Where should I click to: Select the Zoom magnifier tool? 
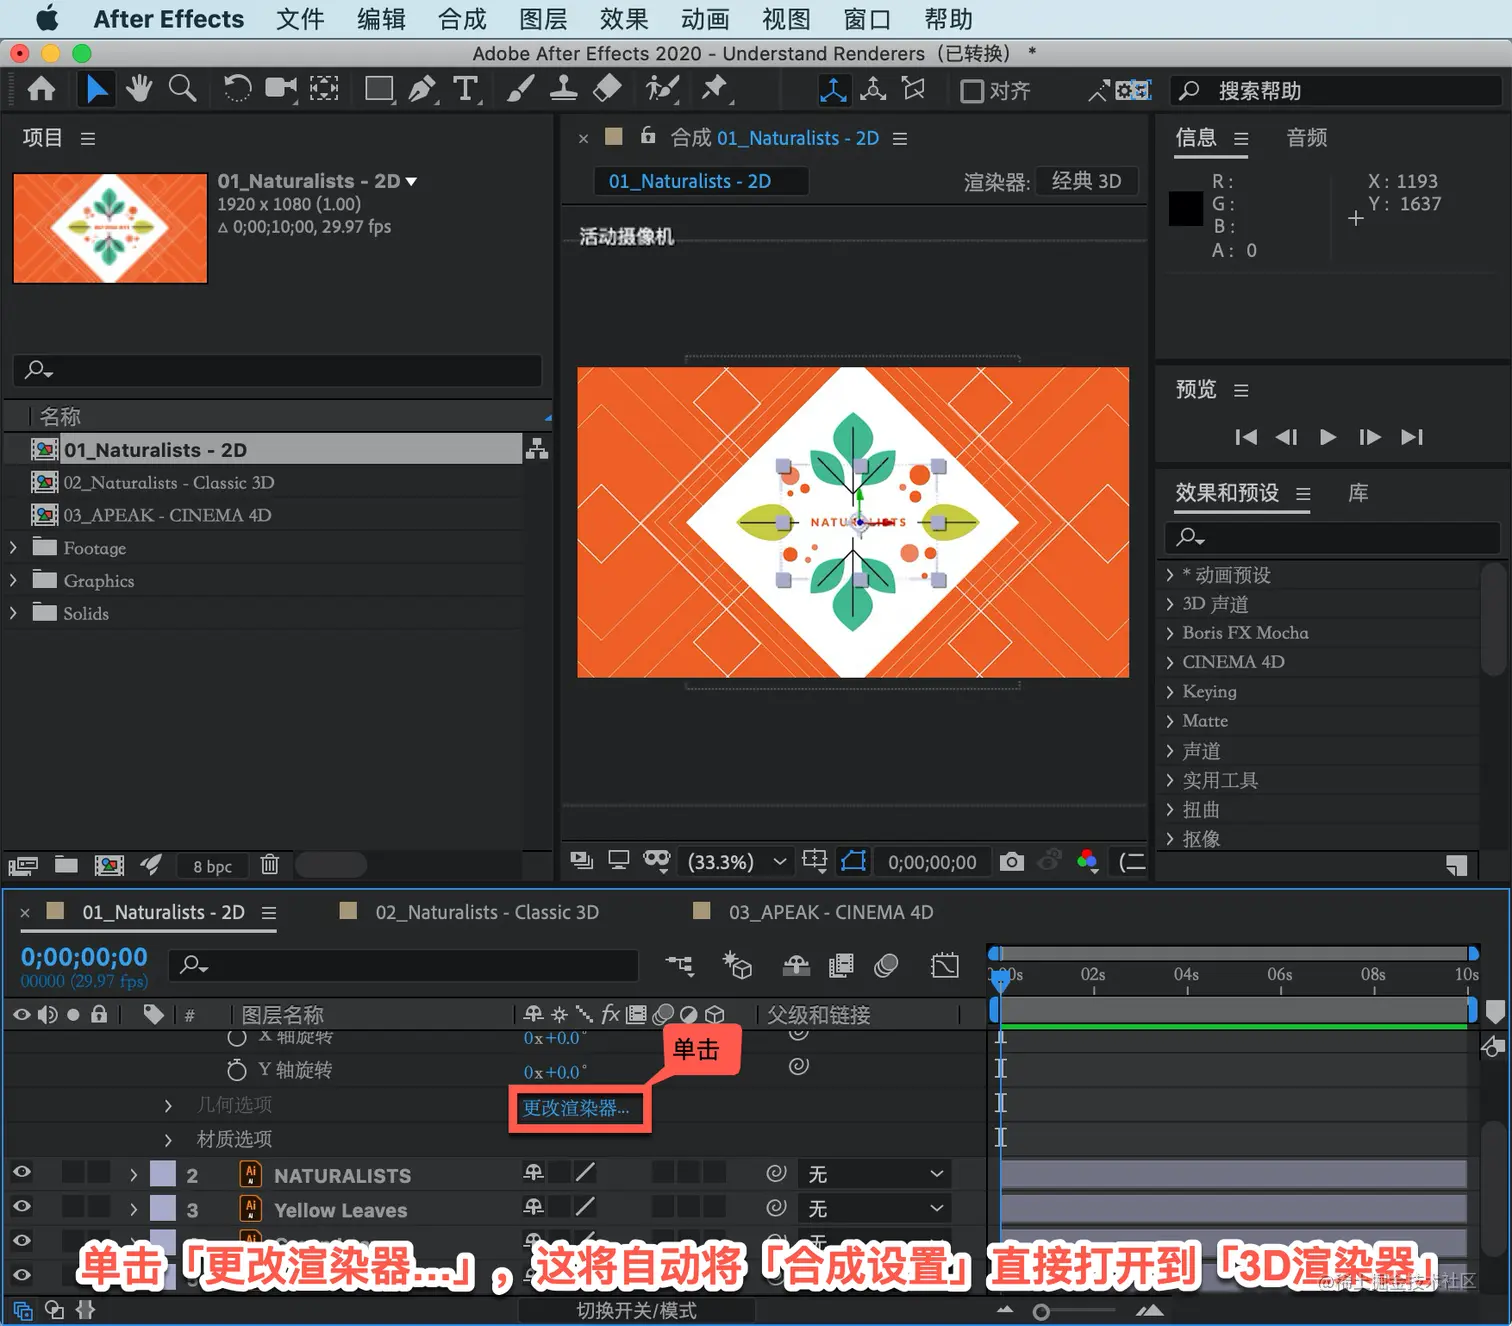[182, 90]
